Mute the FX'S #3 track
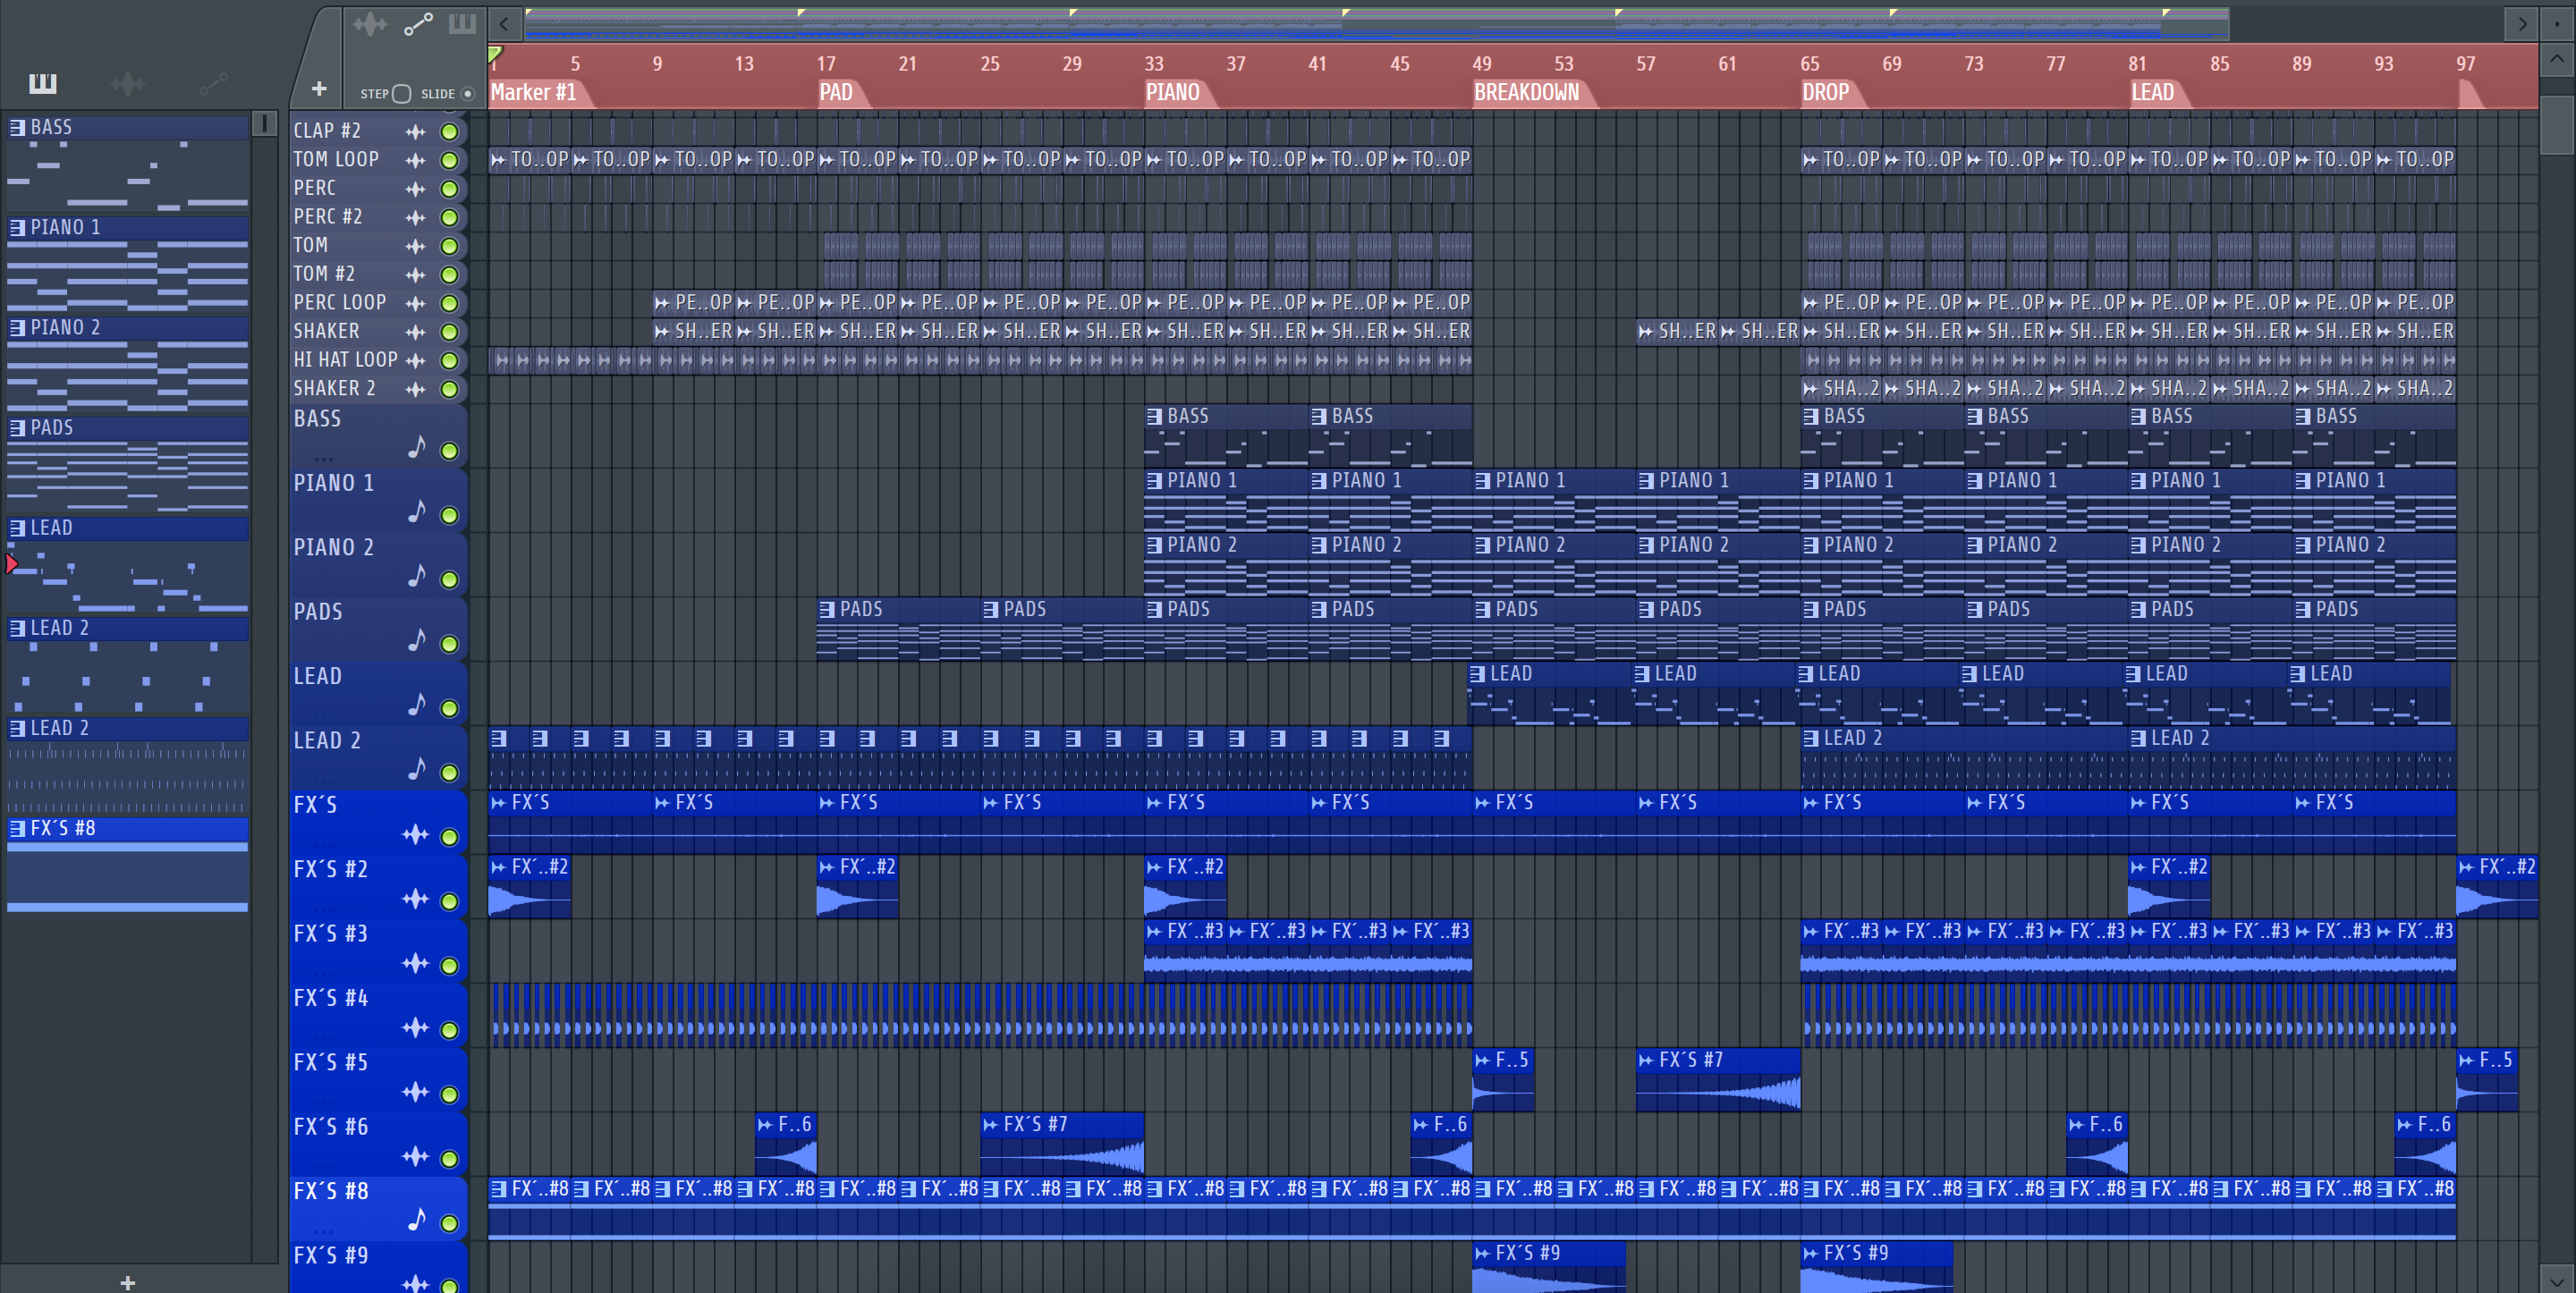The image size is (2576, 1293). [x=450, y=966]
